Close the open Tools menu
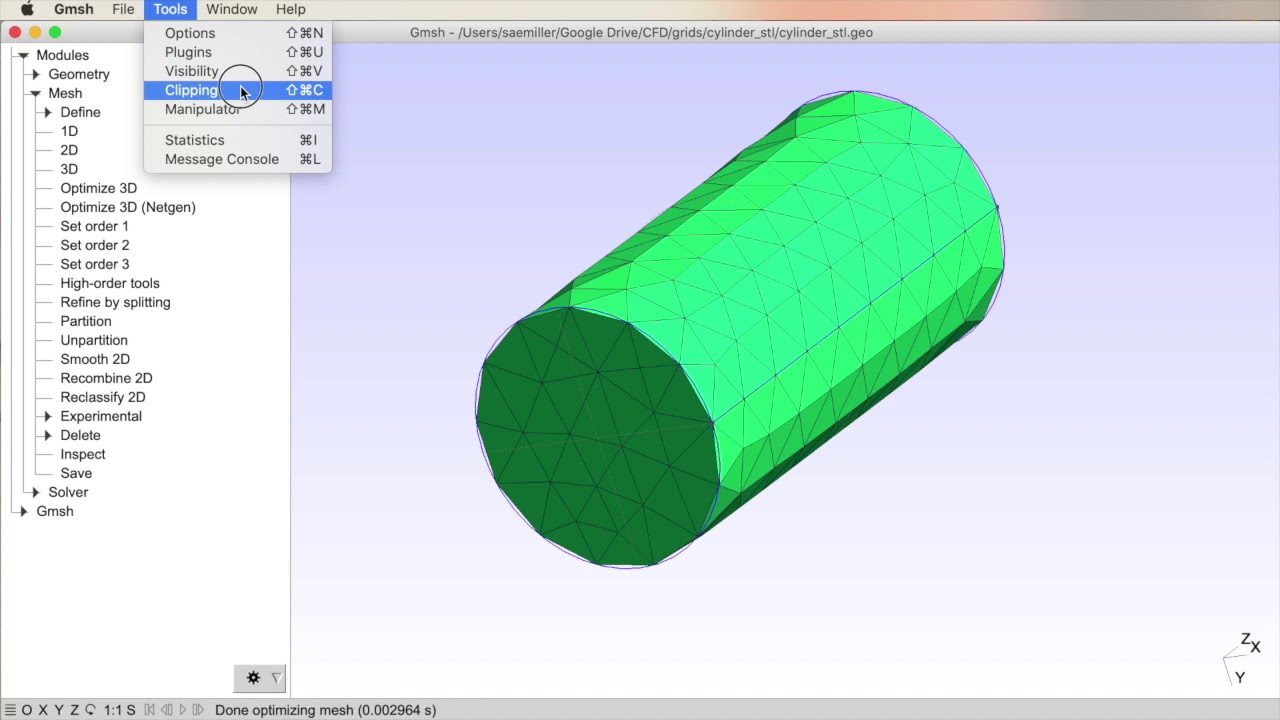The image size is (1280, 720). click(x=170, y=9)
